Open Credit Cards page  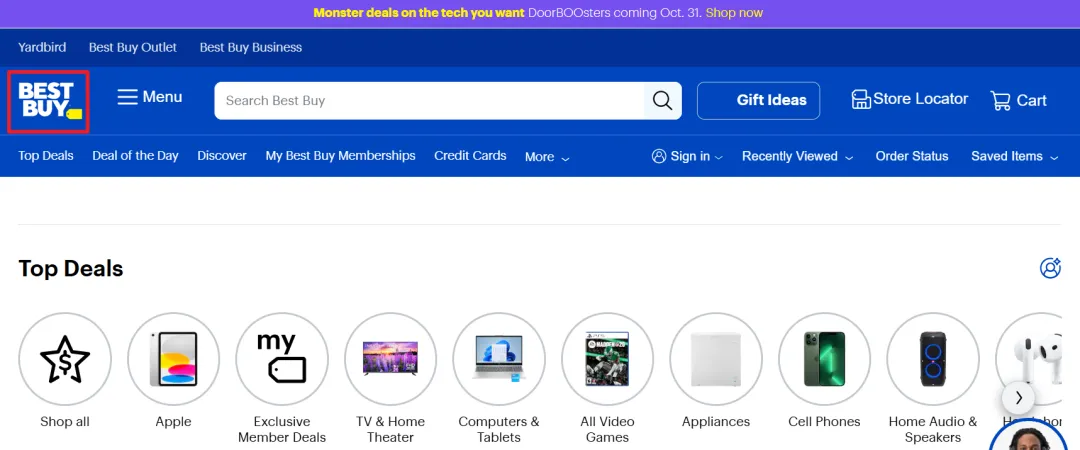click(x=470, y=156)
